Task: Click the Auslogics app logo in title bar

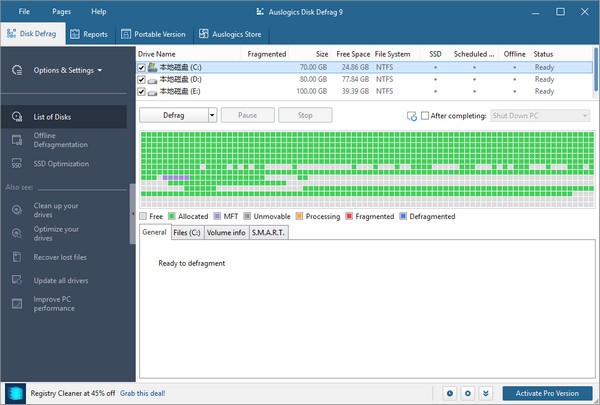Action: [260, 12]
